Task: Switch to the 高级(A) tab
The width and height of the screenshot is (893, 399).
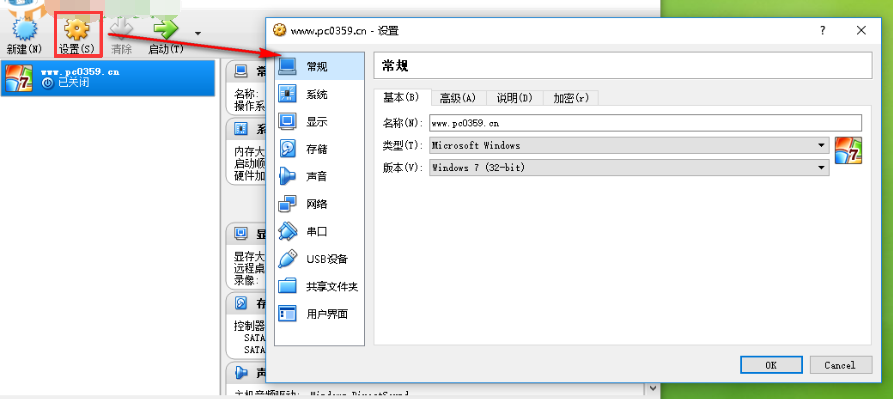Action: coord(458,98)
